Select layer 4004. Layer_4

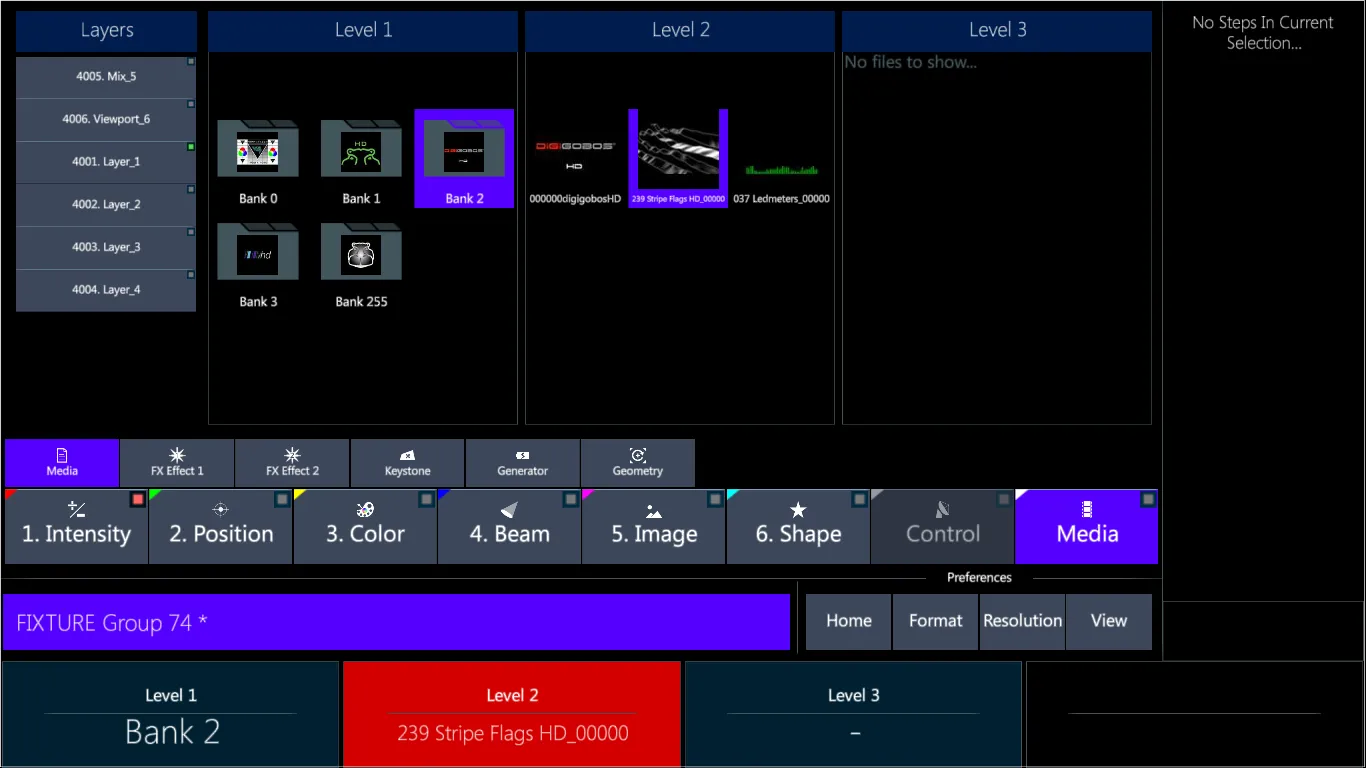[x=106, y=290]
